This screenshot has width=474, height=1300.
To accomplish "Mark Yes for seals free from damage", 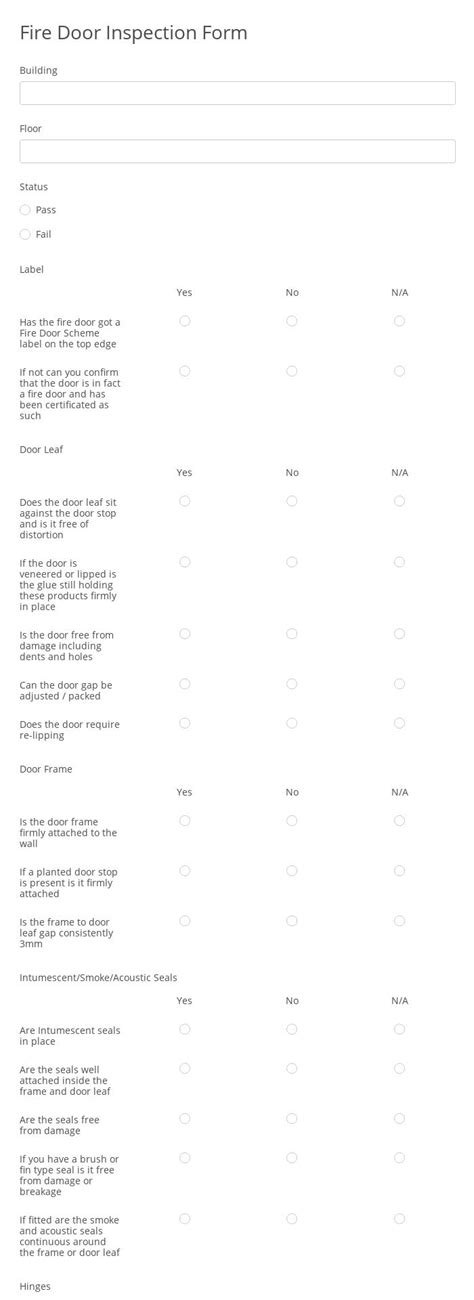I will 184,1118.
